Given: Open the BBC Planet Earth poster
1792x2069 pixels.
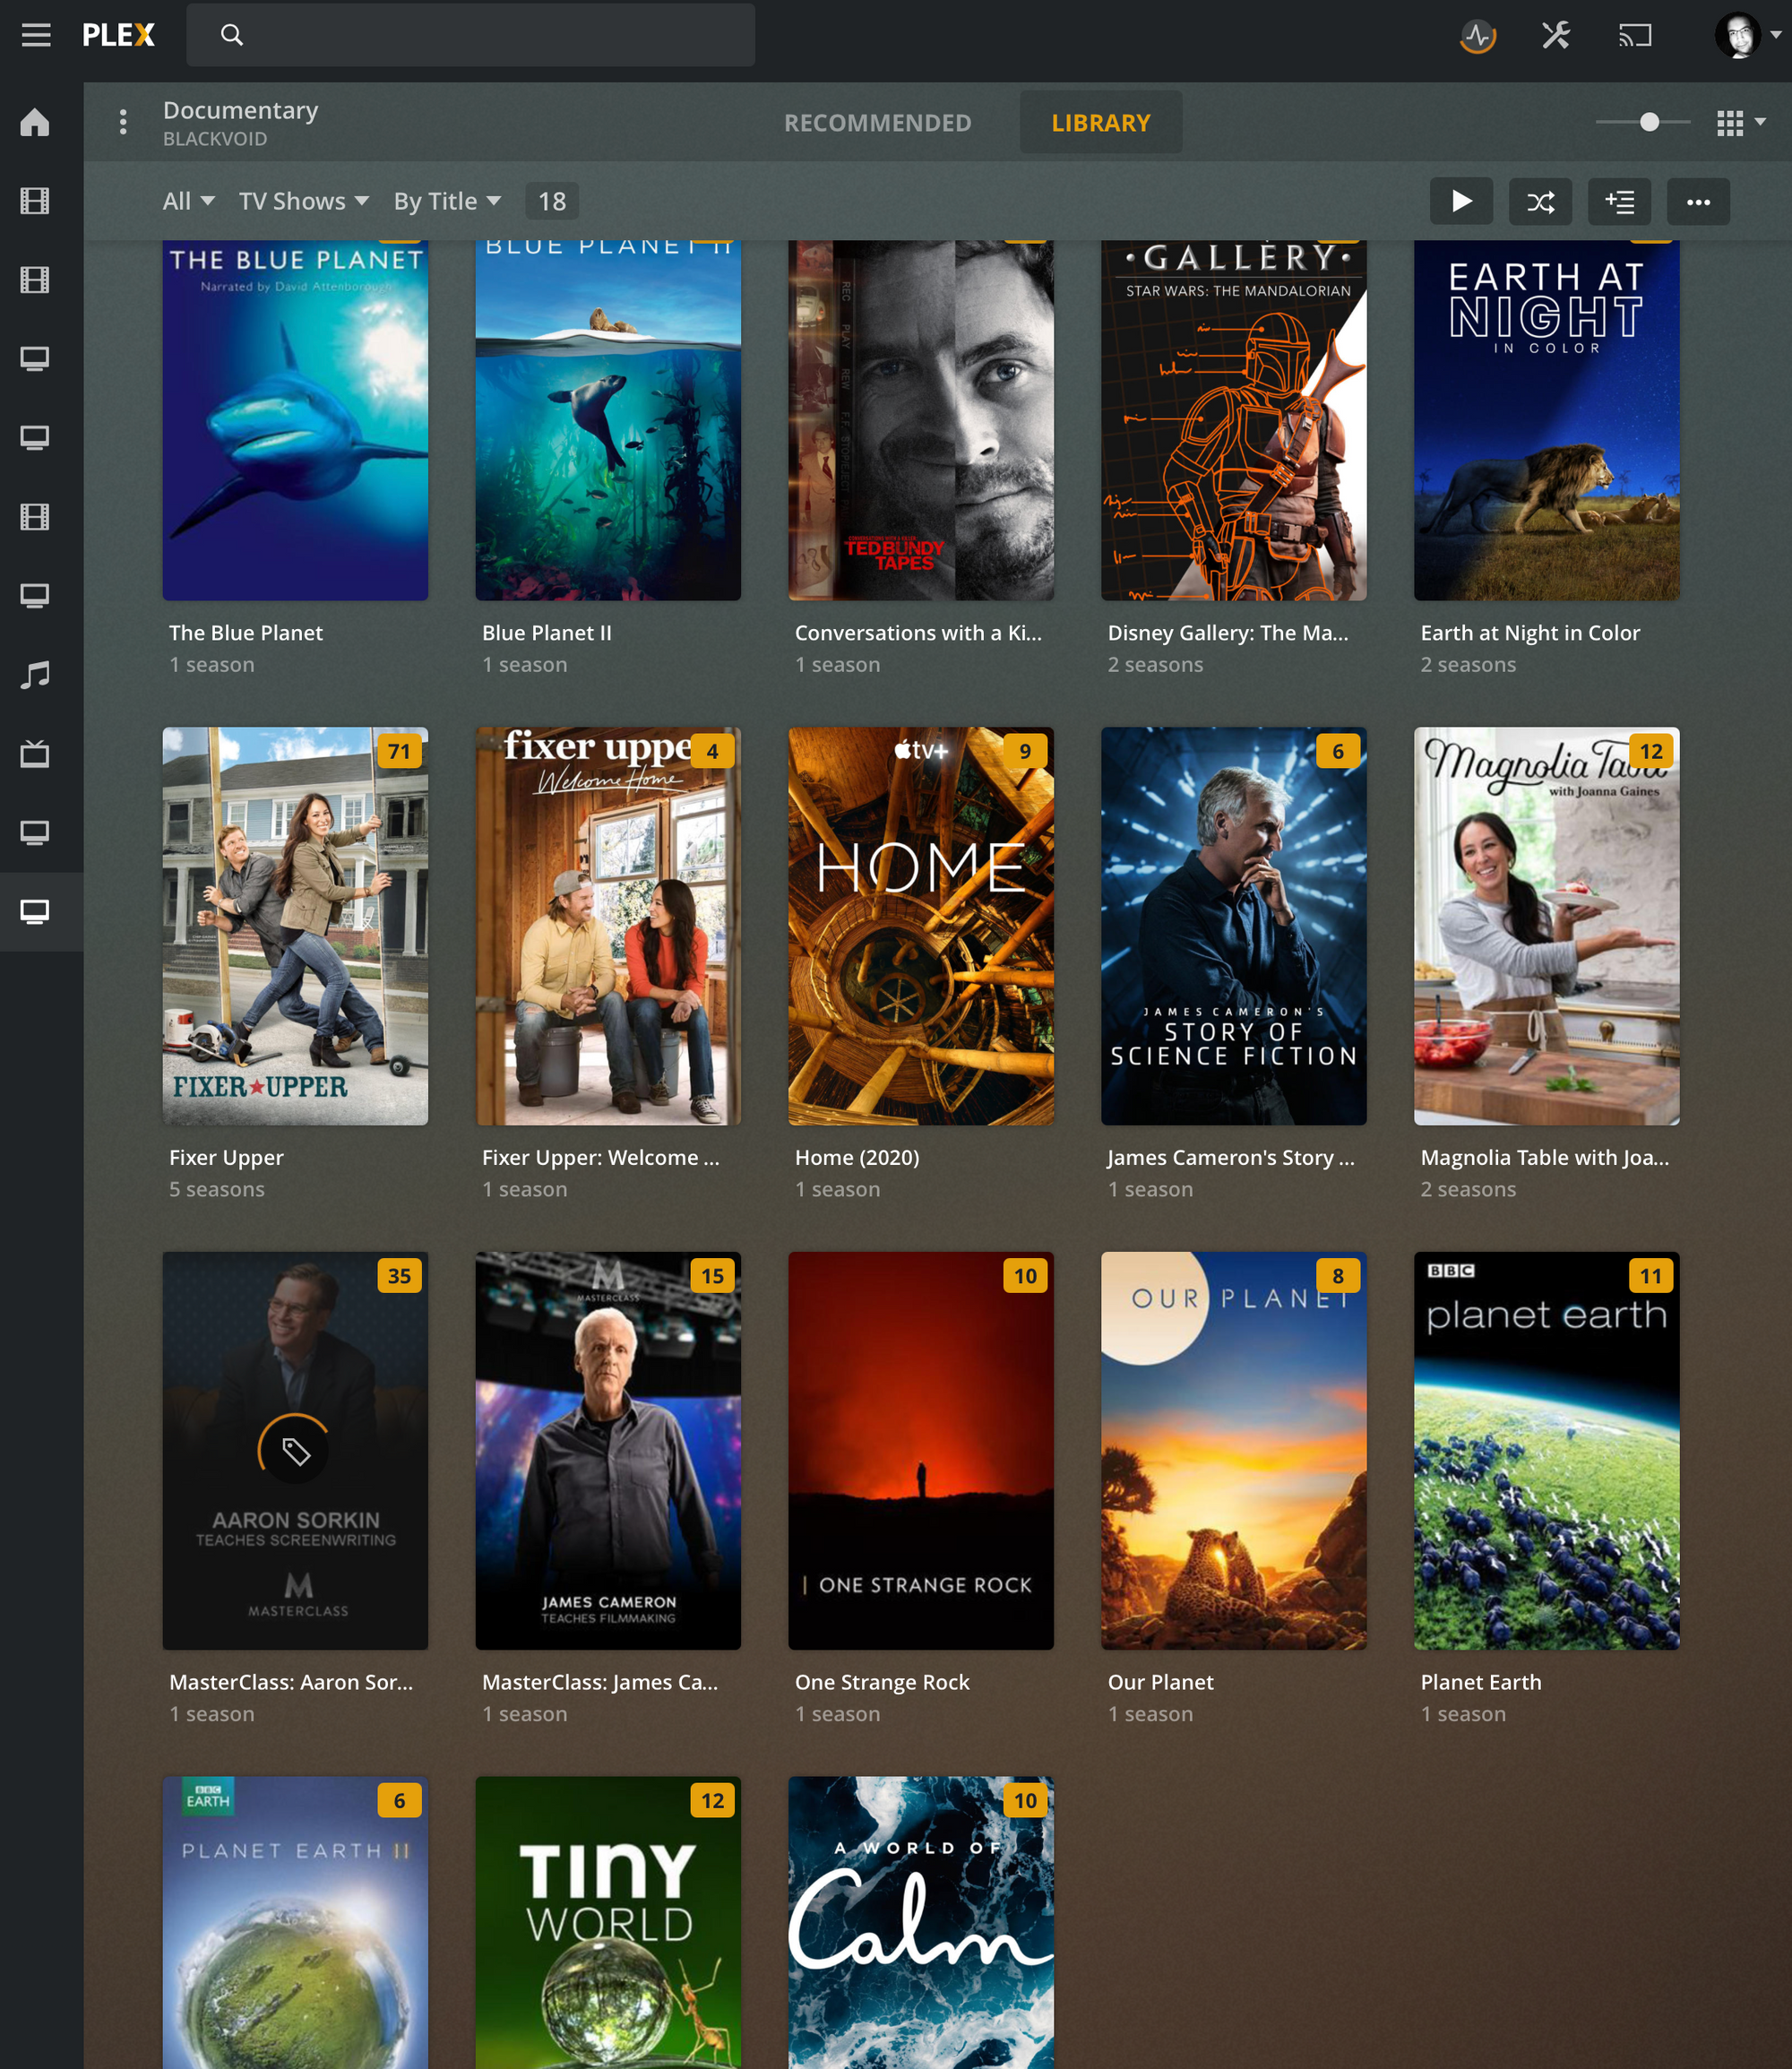Looking at the screenshot, I should (x=1547, y=1451).
